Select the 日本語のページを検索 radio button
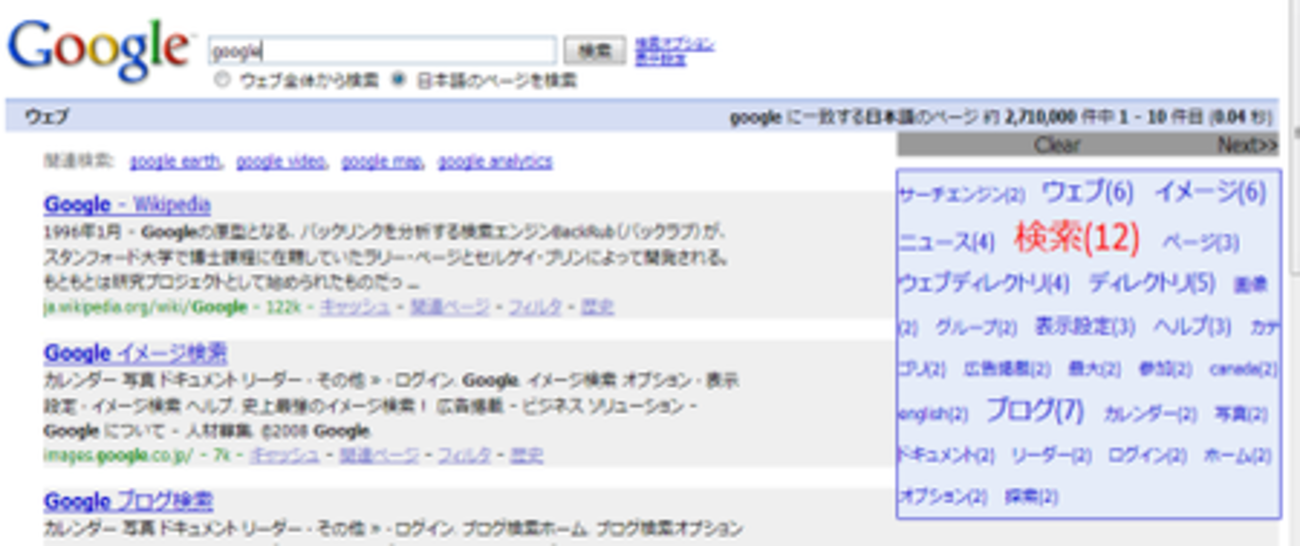This screenshot has height=546, width=1300. click(399, 79)
